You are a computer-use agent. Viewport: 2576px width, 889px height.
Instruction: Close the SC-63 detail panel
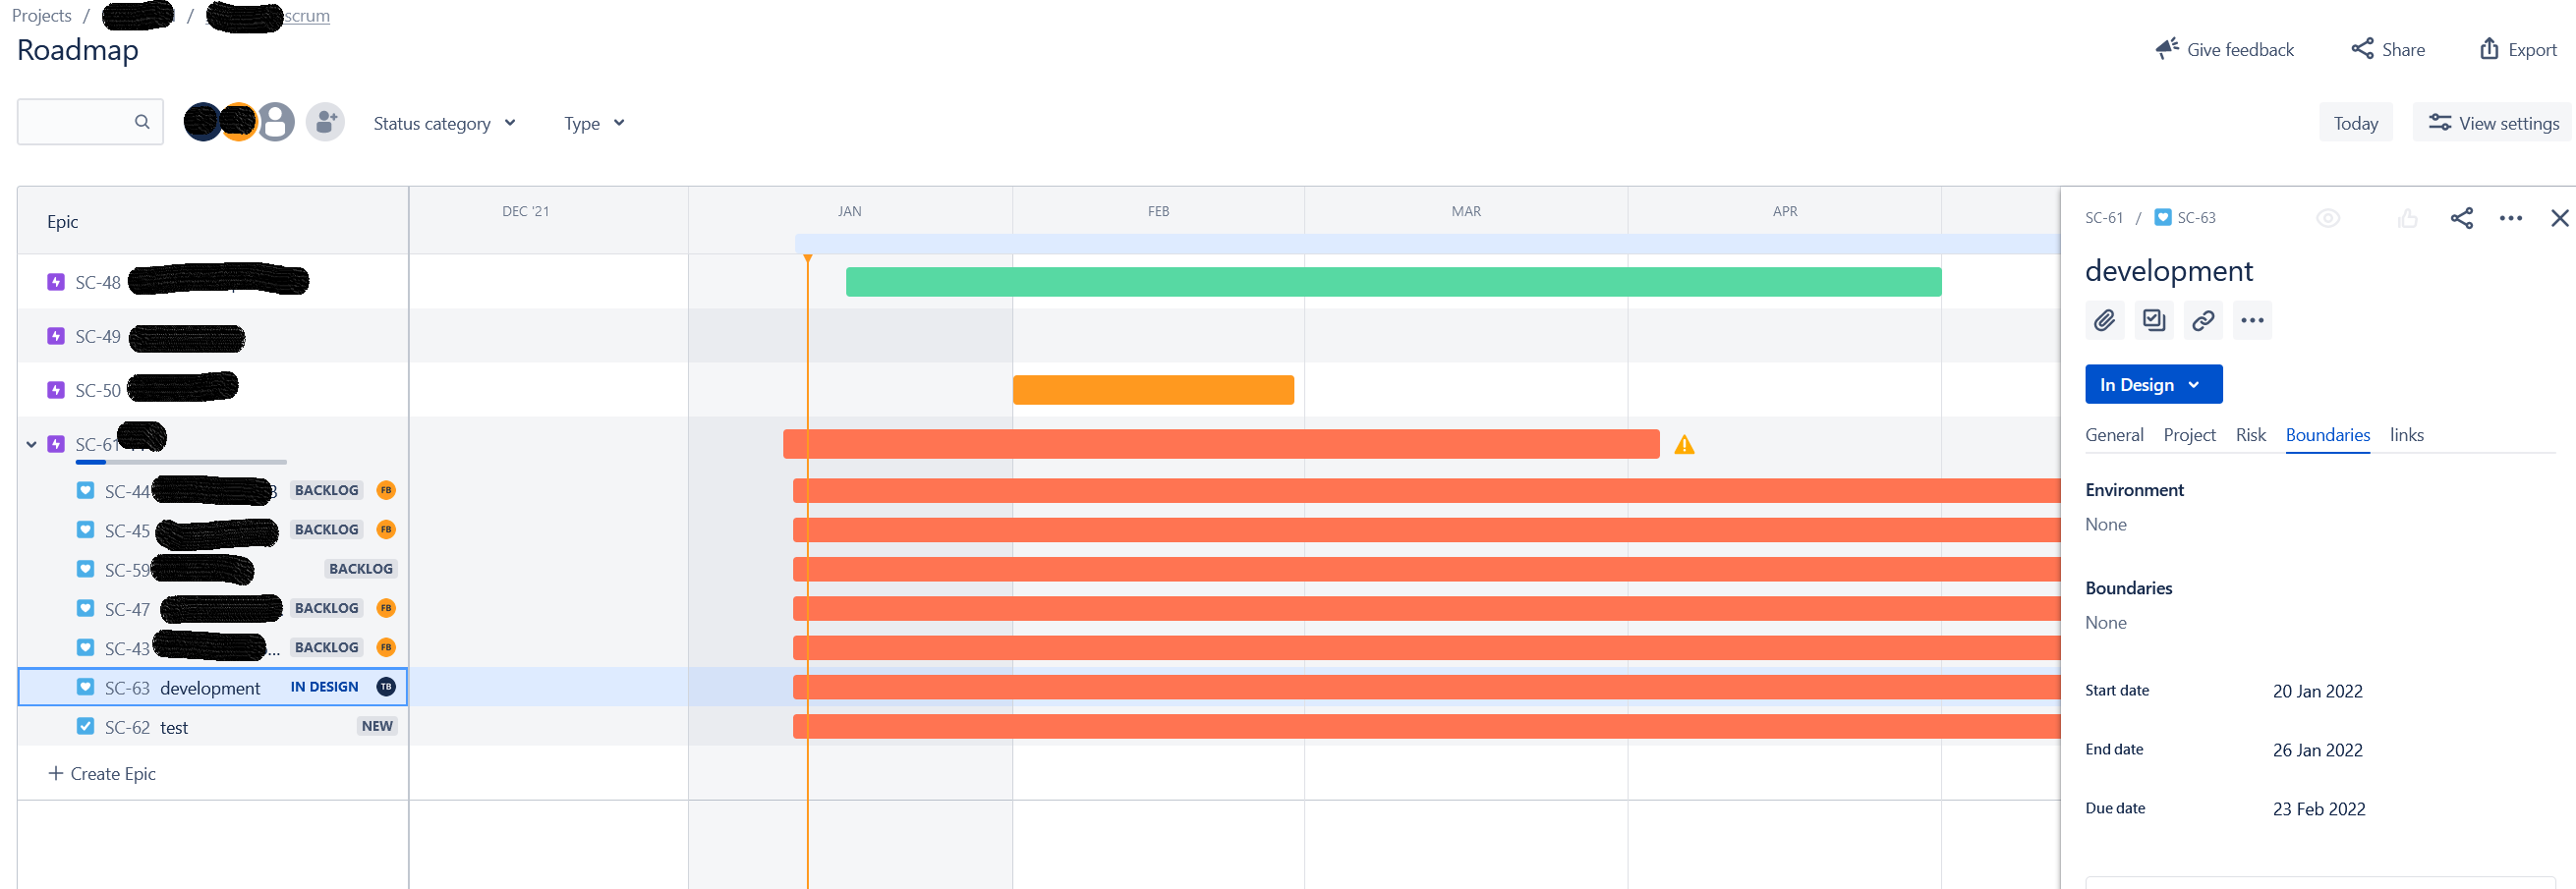[2560, 218]
